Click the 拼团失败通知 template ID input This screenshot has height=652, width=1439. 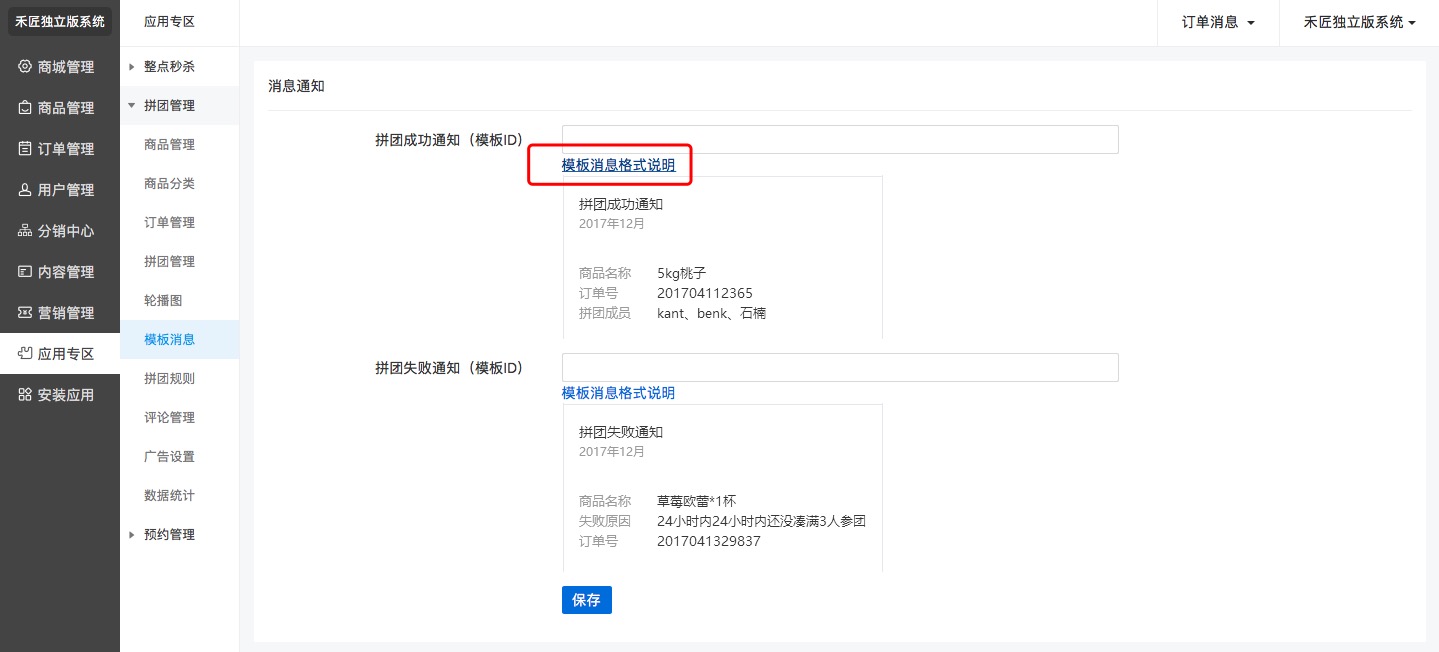tap(840, 368)
